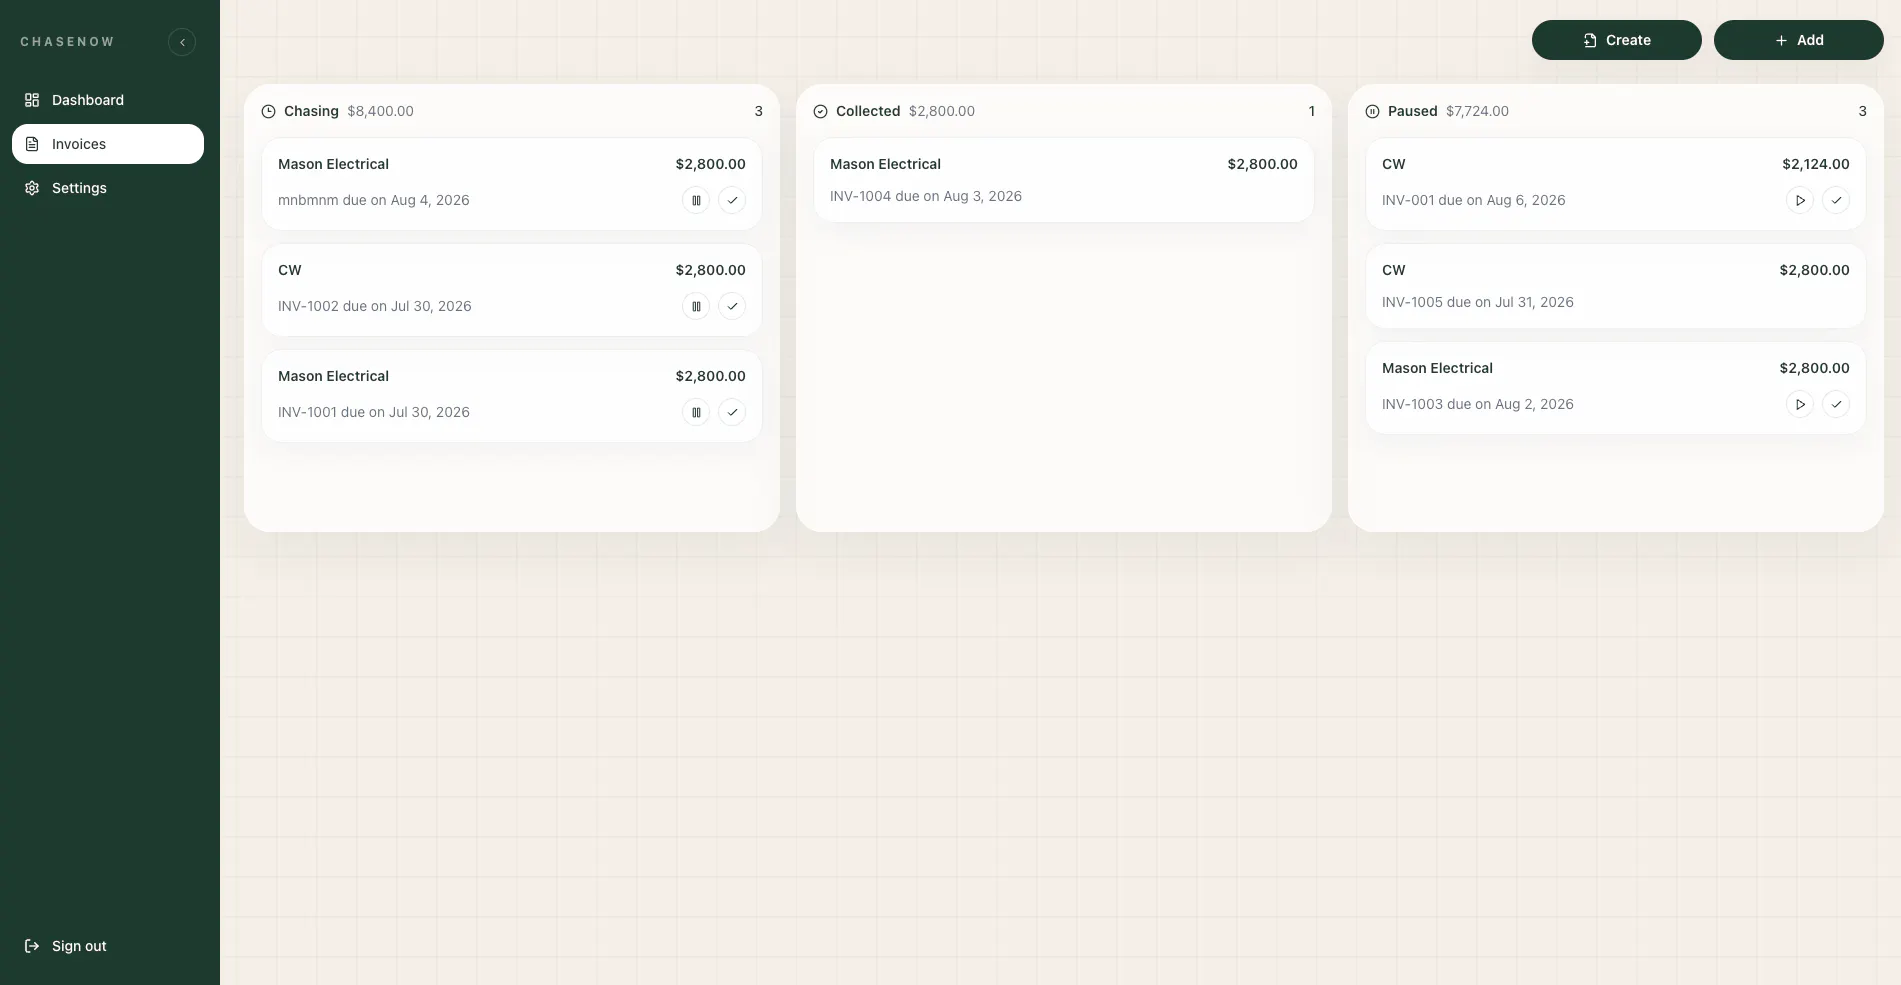Click the Collected total $2,800.00
The width and height of the screenshot is (1901, 985).
(941, 111)
